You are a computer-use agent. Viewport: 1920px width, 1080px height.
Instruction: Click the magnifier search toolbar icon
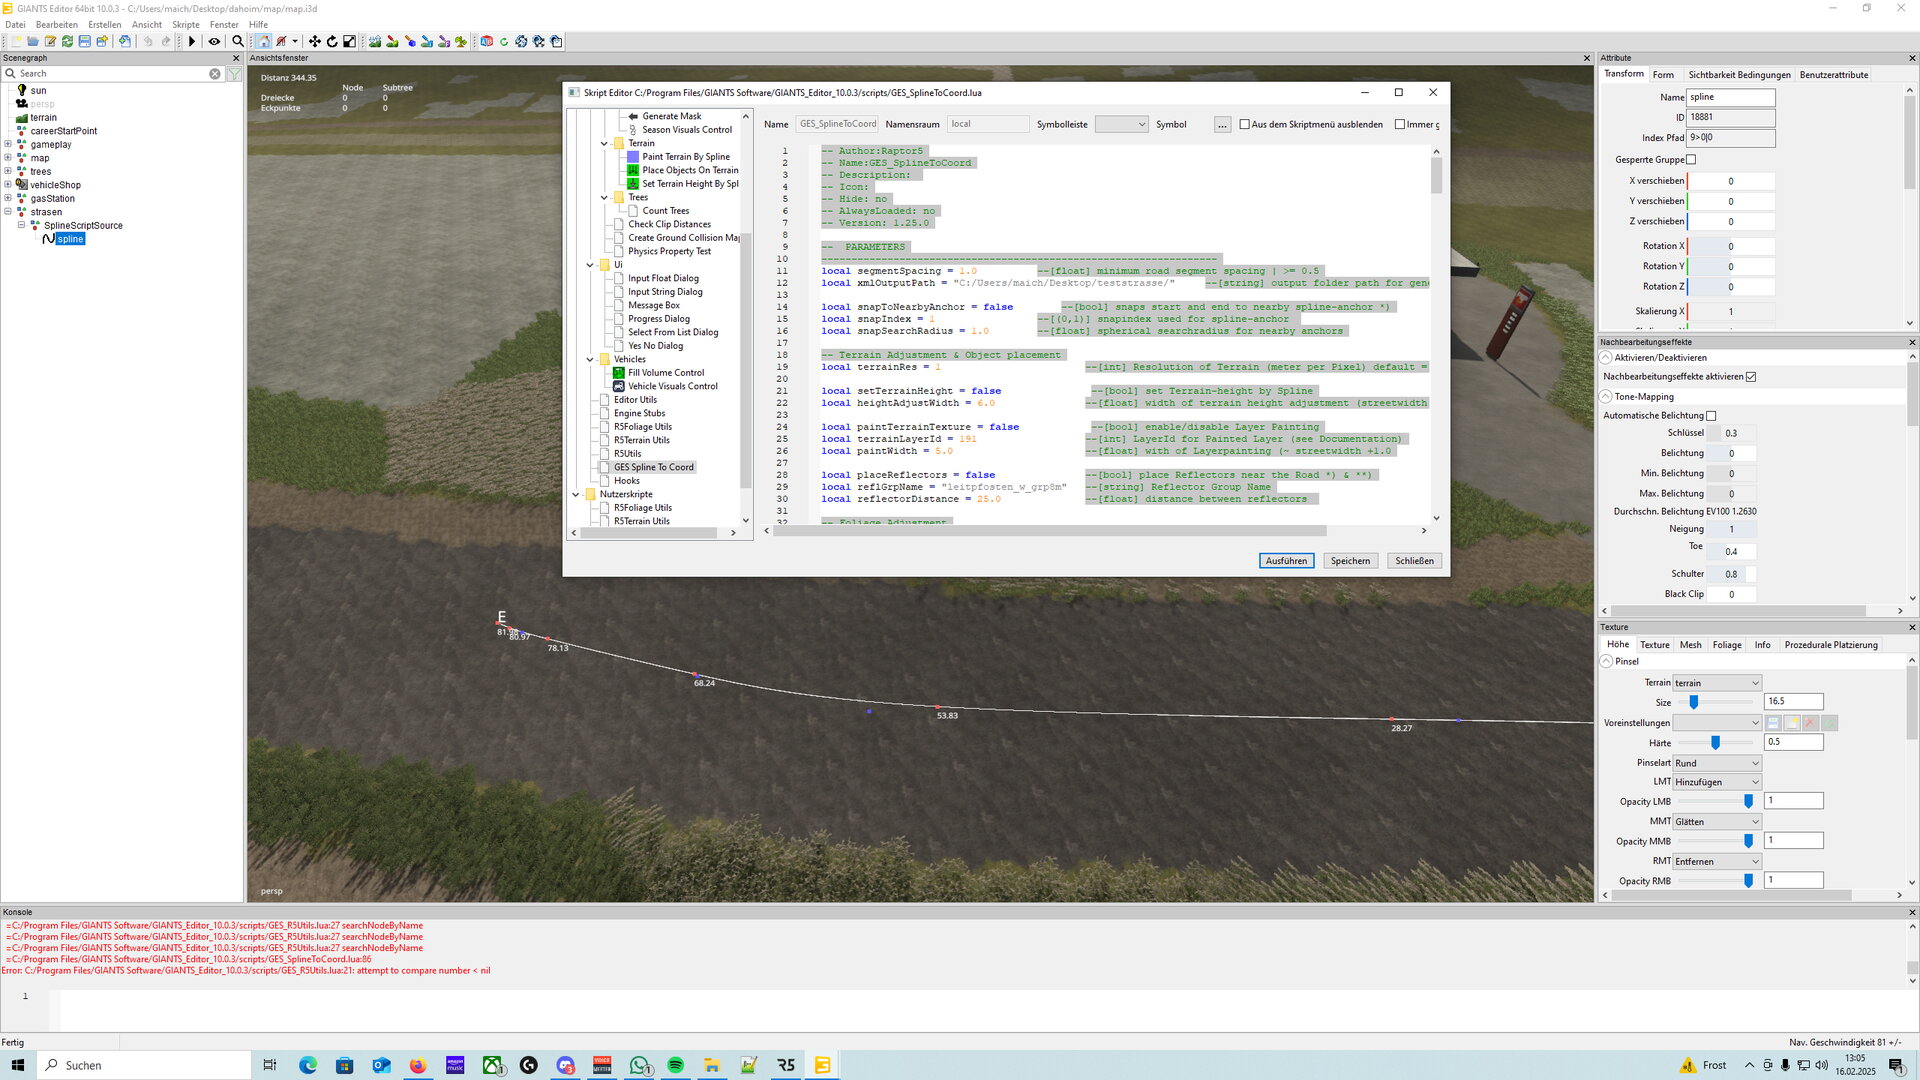point(238,41)
